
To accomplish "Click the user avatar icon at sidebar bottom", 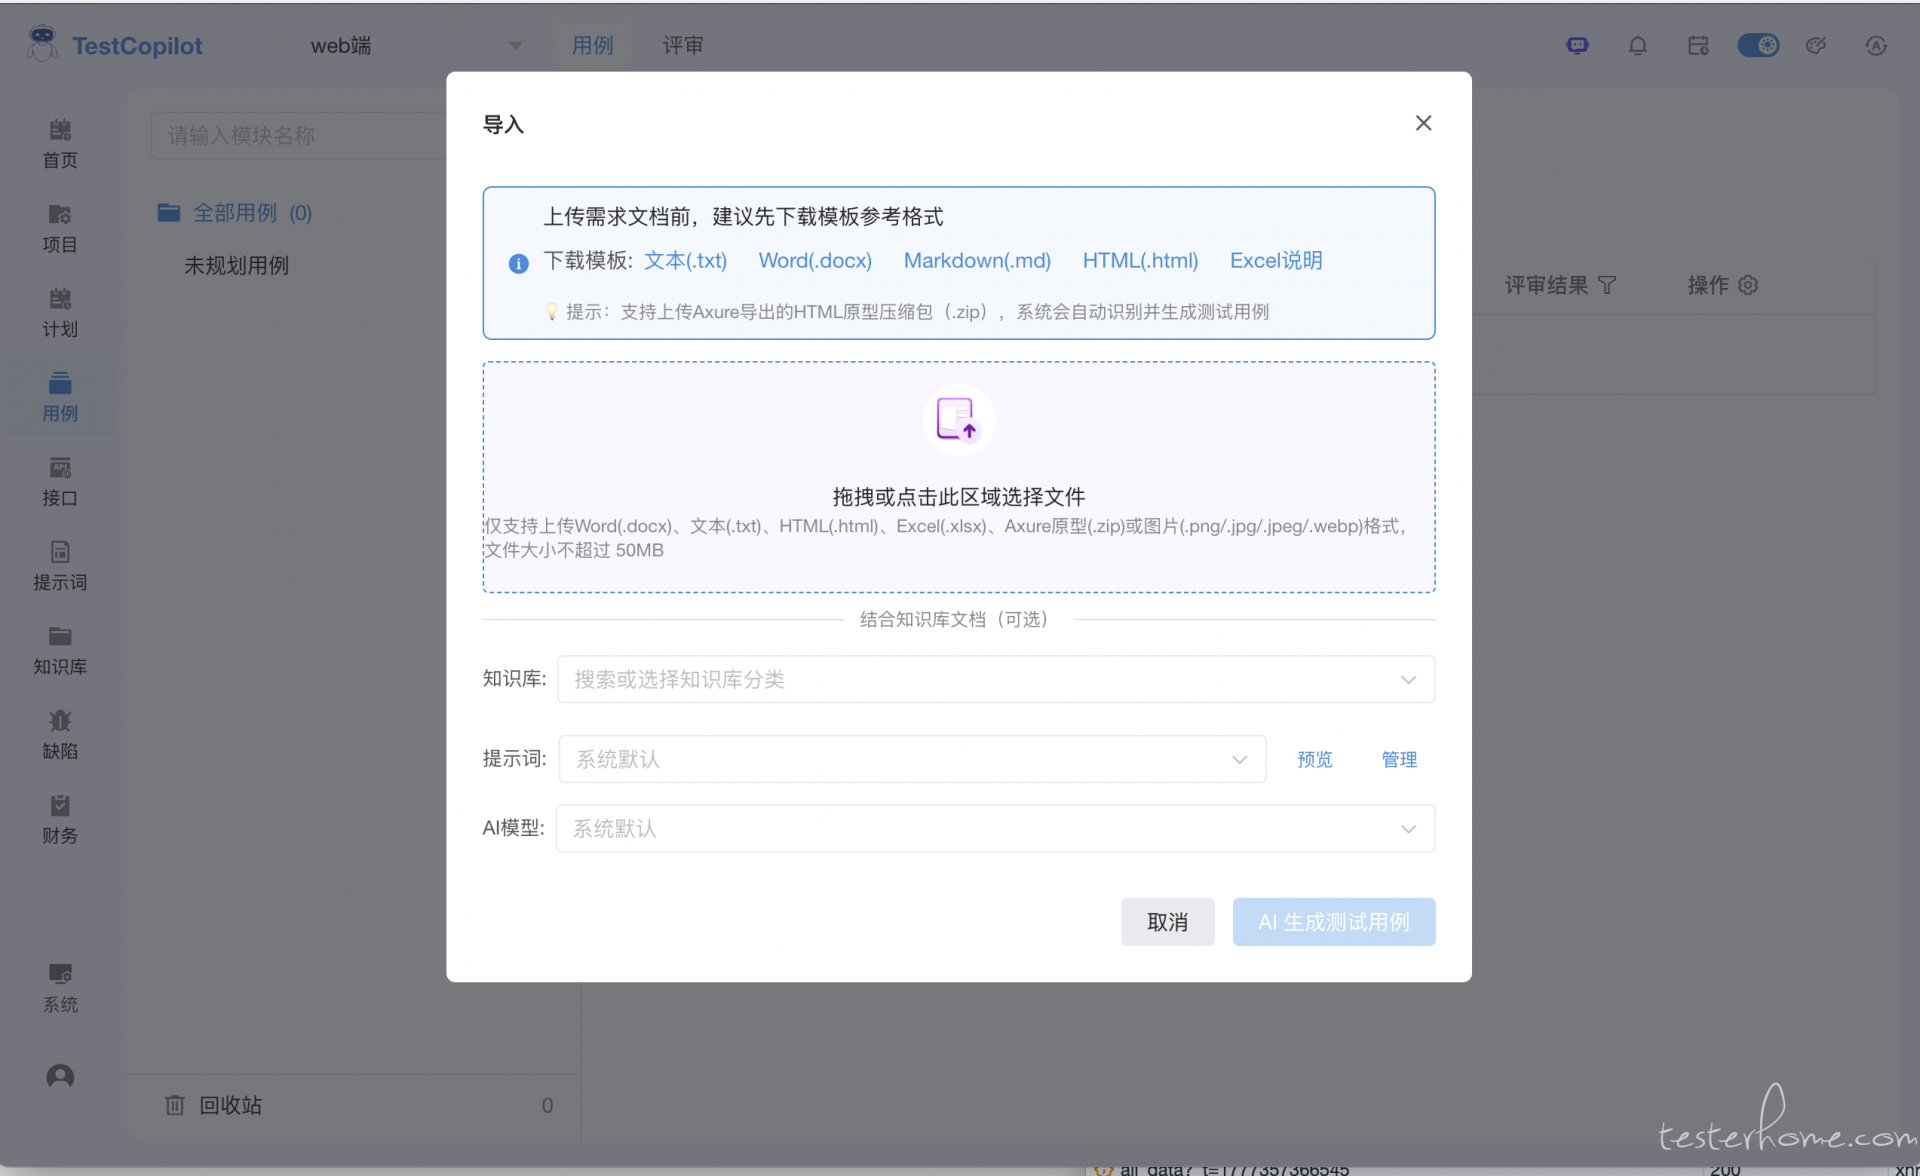I will [60, 1077].
